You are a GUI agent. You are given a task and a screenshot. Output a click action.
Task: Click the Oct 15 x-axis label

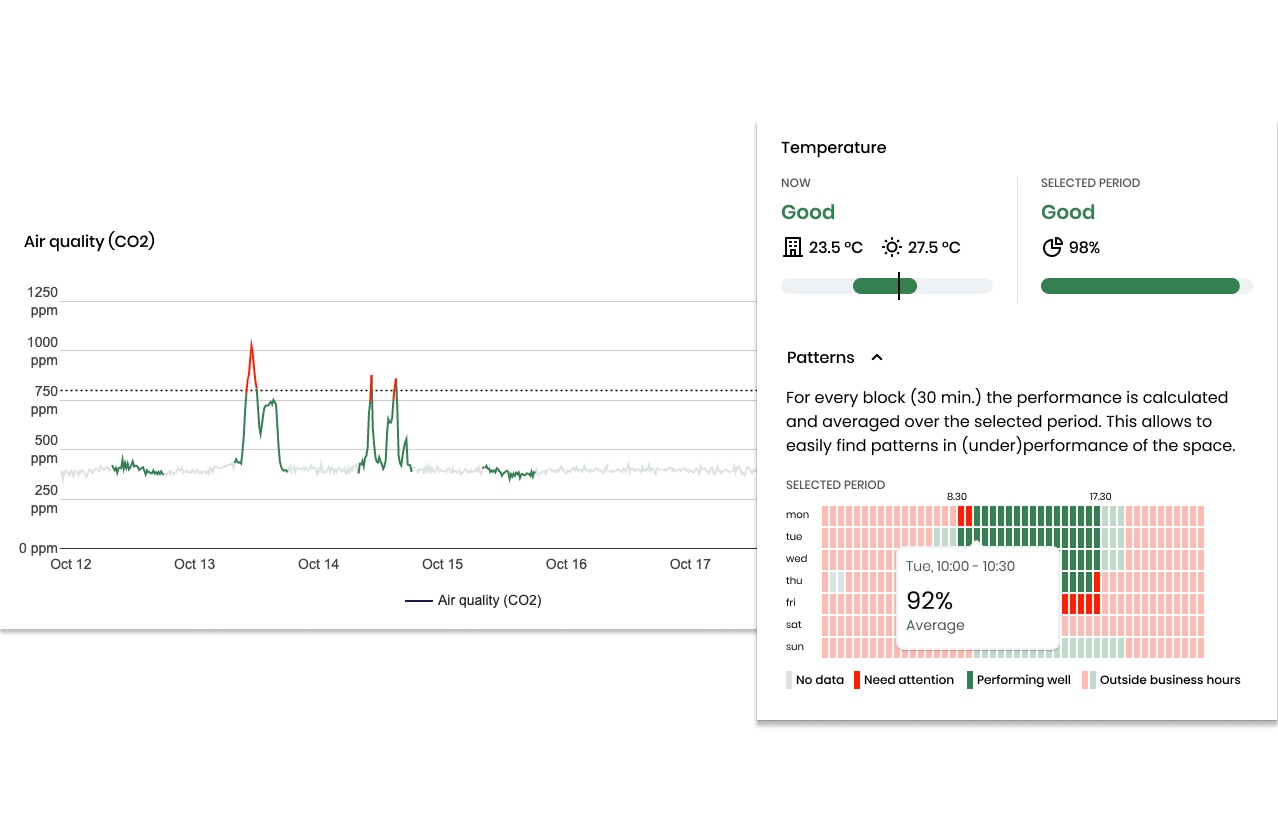pos(443,564)
